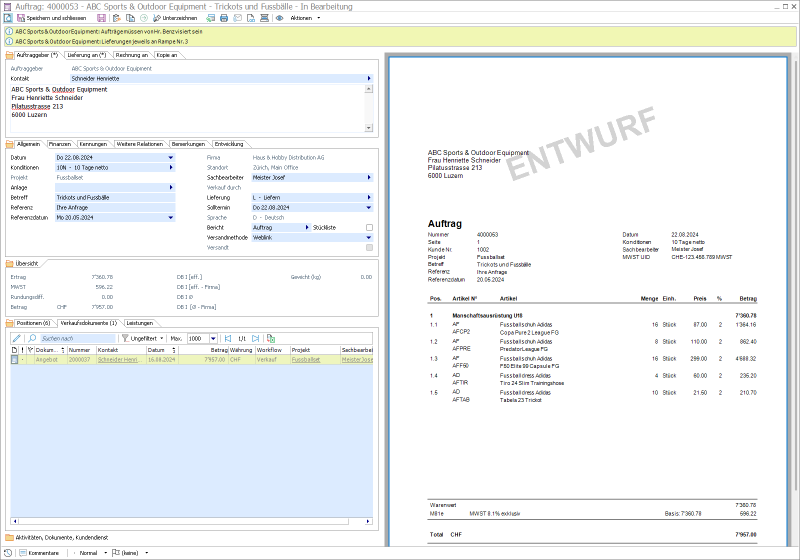Click the Kommentare button in the status bar
This screenshot has width=800, height=560.
click(39, 553)
